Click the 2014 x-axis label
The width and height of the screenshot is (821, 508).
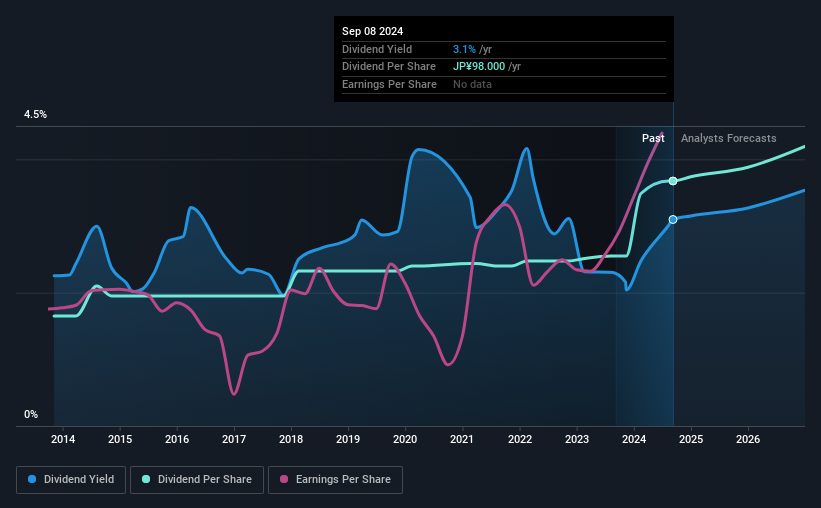tap(63, 439)
